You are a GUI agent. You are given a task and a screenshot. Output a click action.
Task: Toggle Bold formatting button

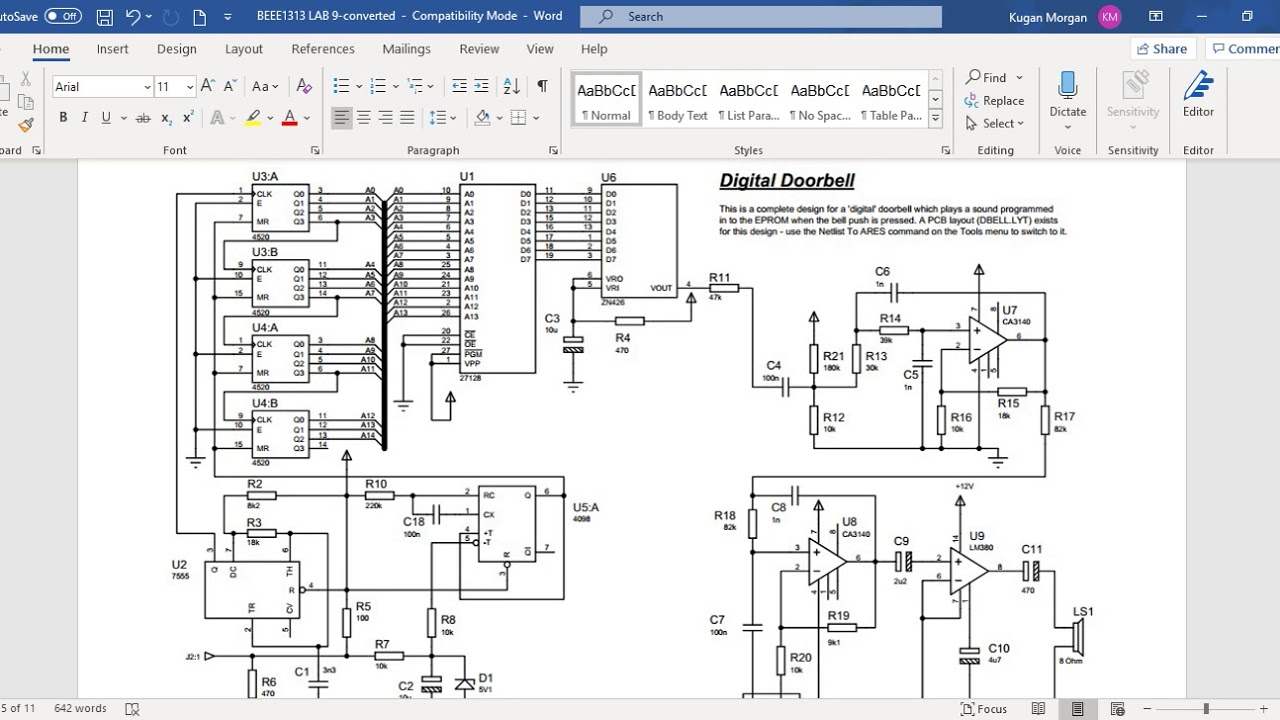63,118
